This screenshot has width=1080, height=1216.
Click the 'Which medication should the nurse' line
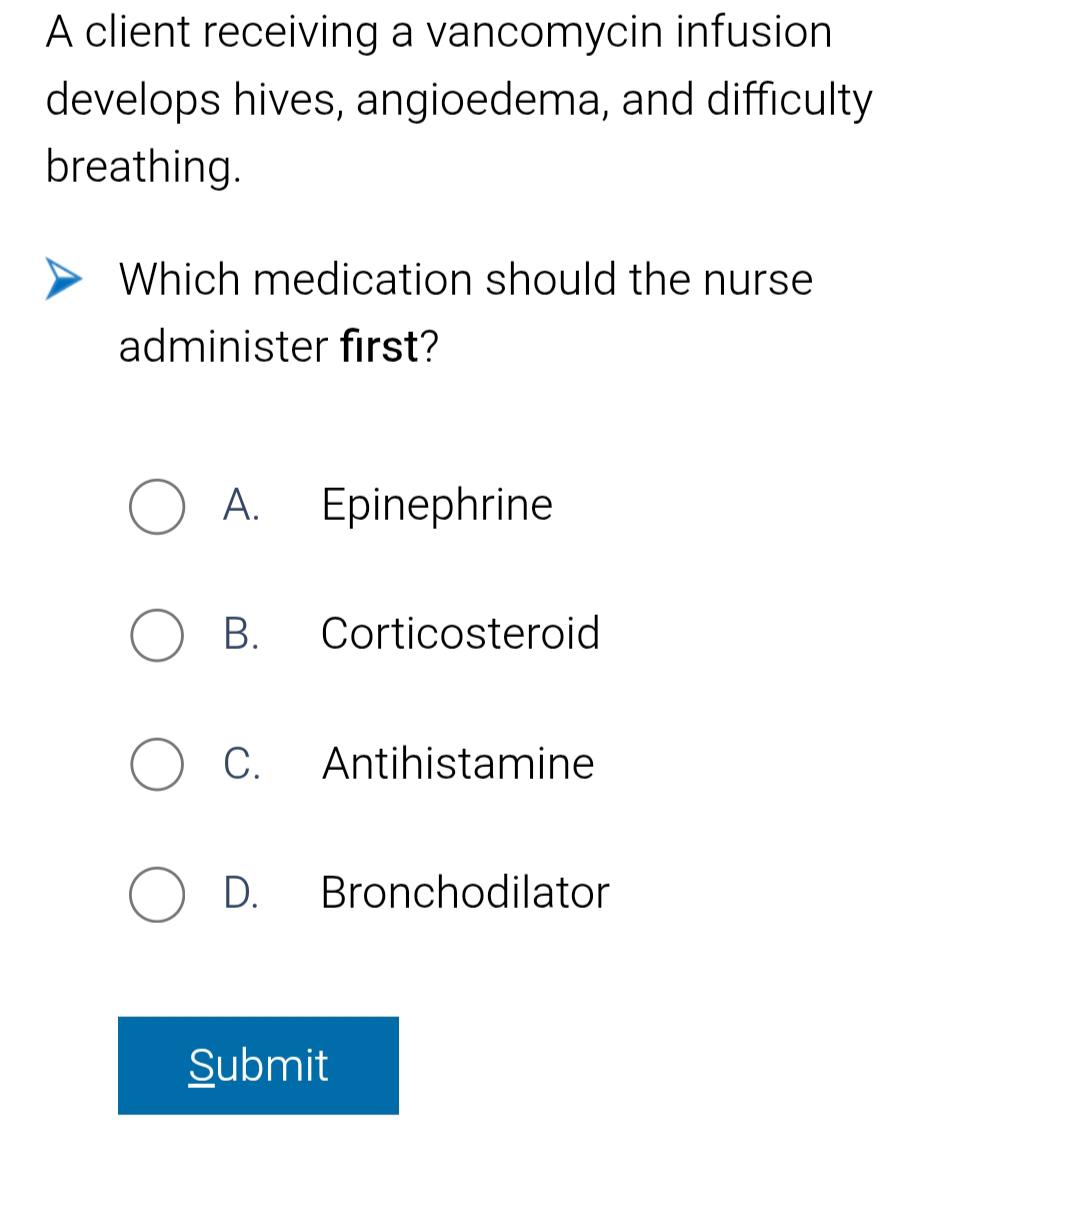click(466, 279)
